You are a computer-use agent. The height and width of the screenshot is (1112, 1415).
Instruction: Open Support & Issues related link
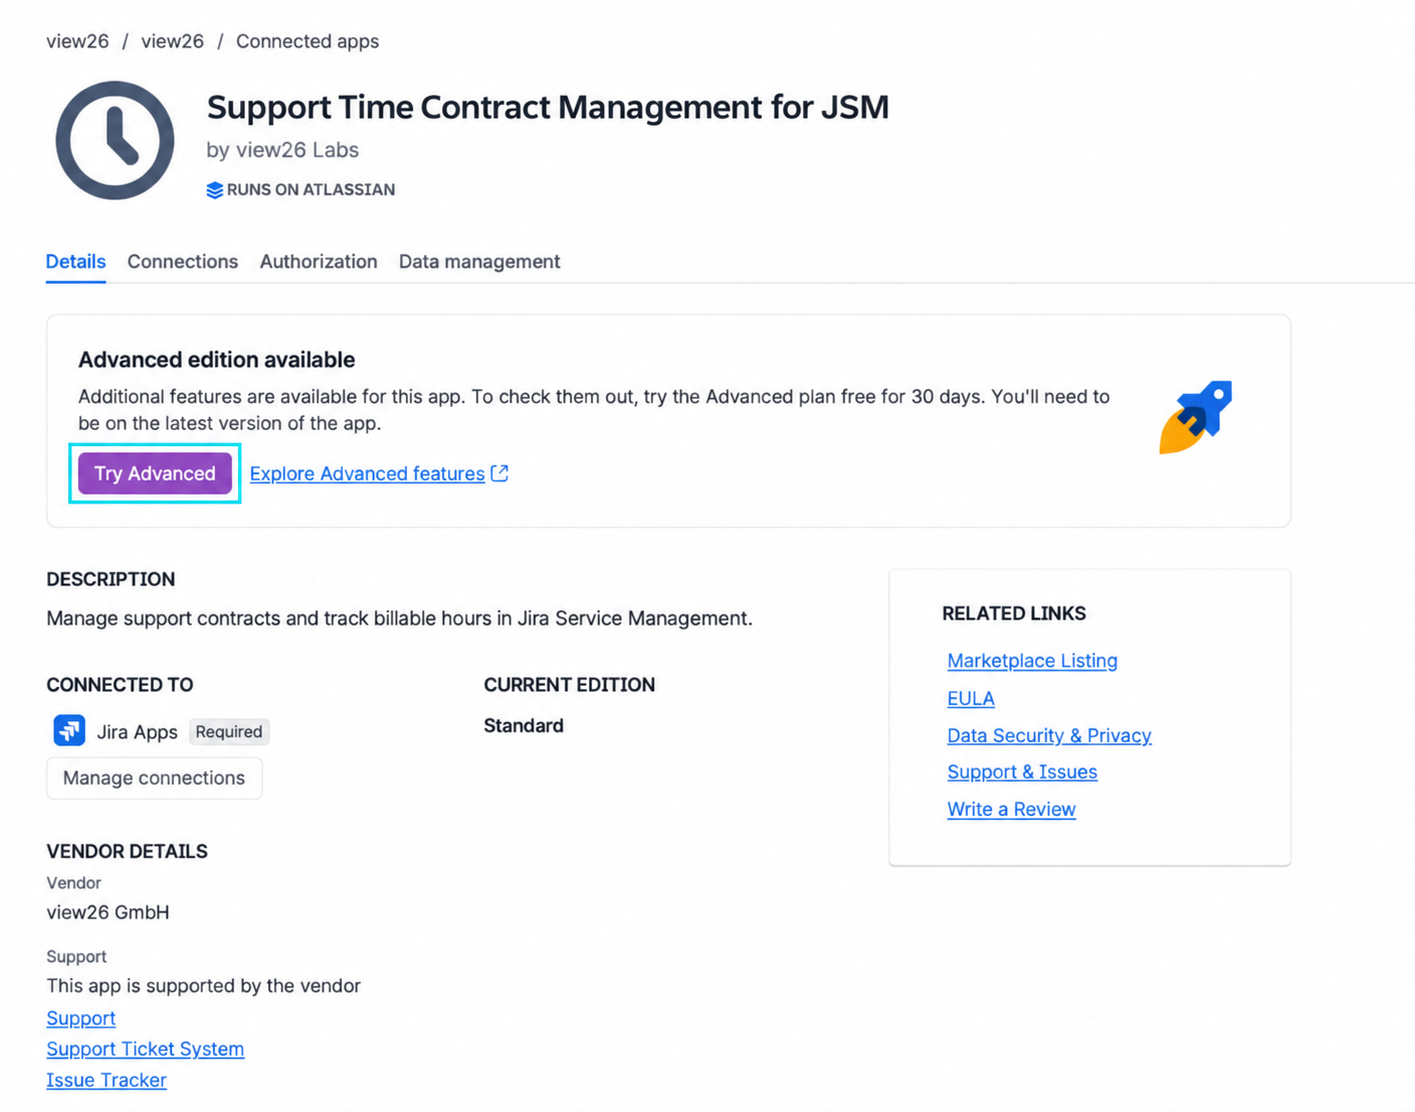tap(1022, 772)
